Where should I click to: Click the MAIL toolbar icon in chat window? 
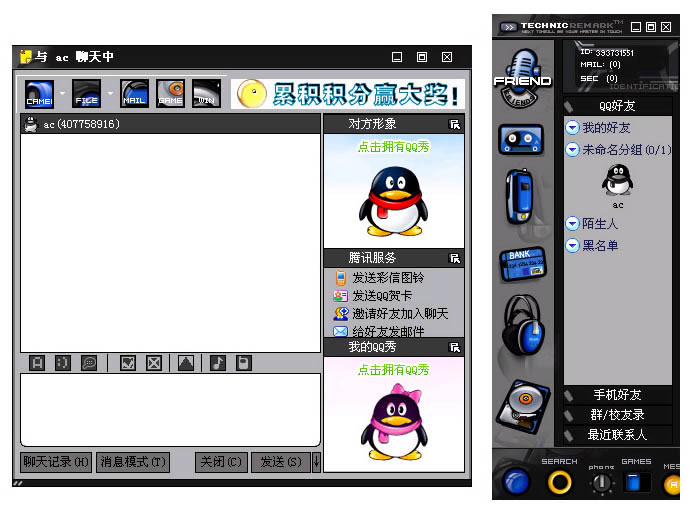[x=134, y=94]
